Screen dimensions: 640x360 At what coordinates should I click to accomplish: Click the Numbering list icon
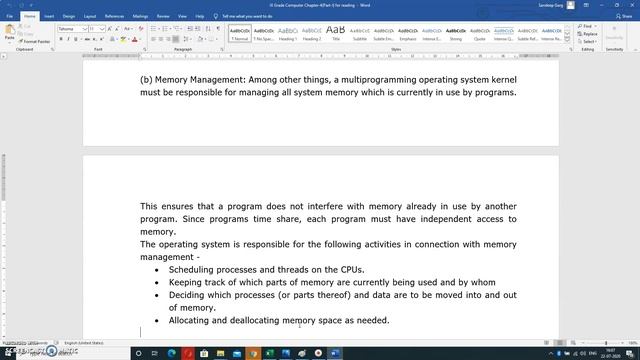pyautogui.click(x=166, y=29)
